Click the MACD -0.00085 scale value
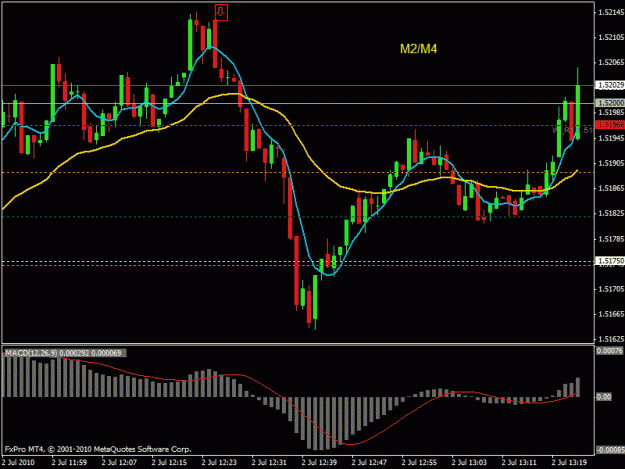Viewport: 625px width, 469px height. (x=609, y=450)
